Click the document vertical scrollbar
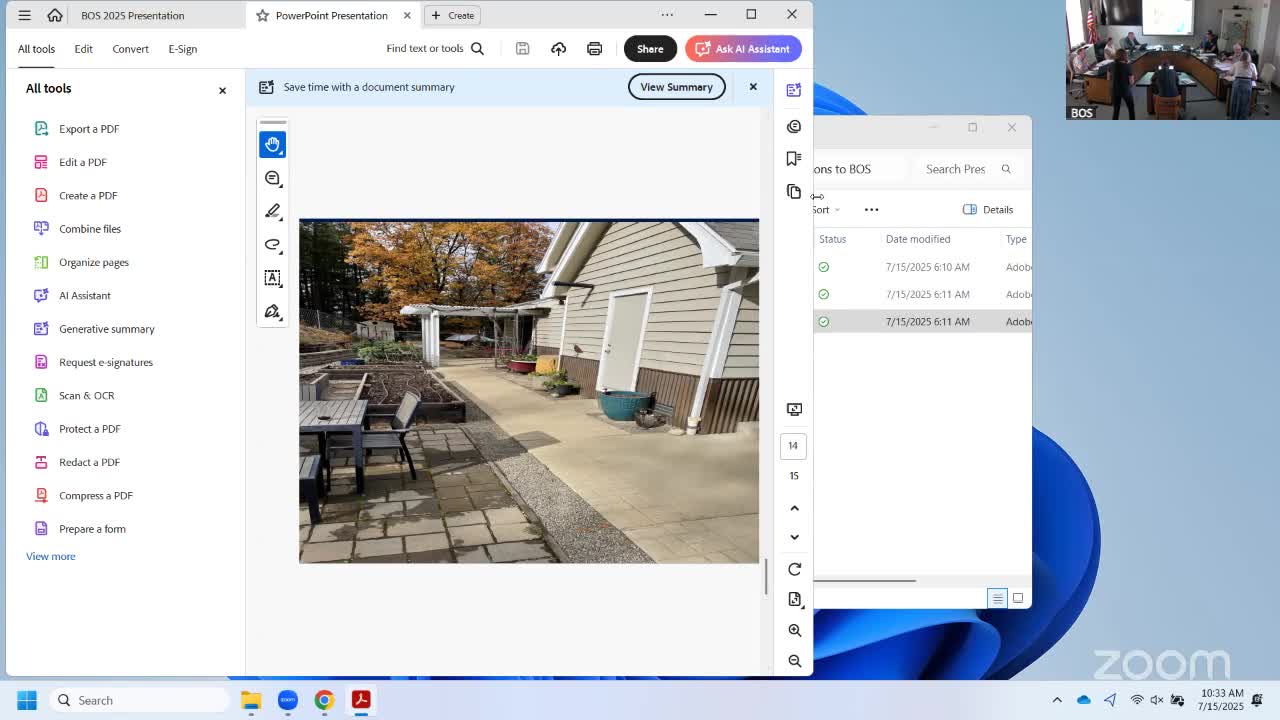 point(766,576)
